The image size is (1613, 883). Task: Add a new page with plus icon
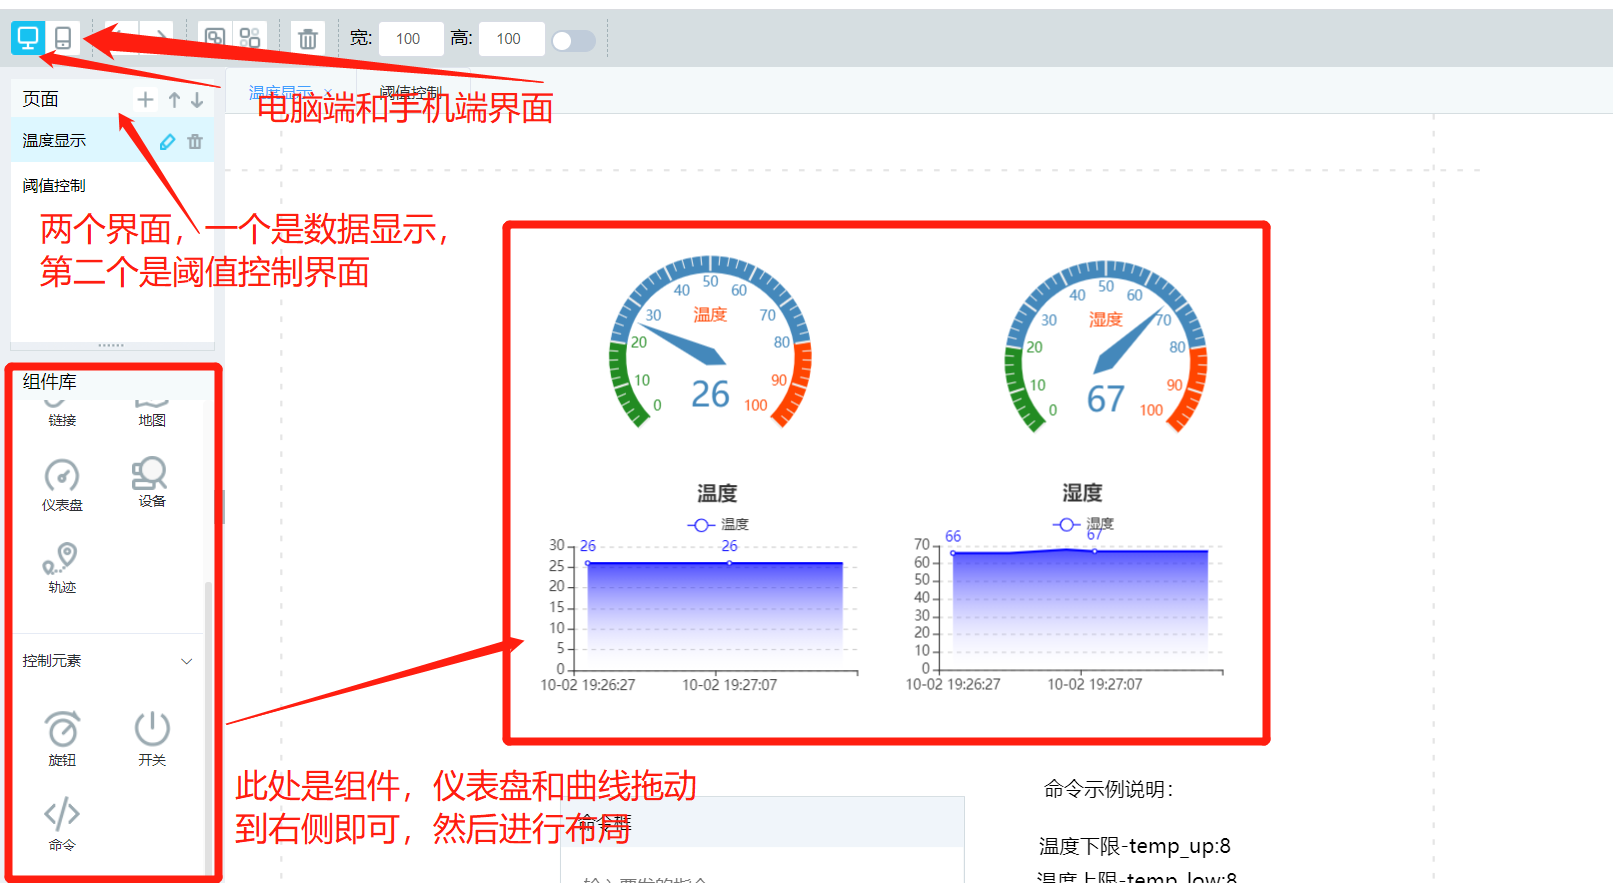[x=146, y=99]
